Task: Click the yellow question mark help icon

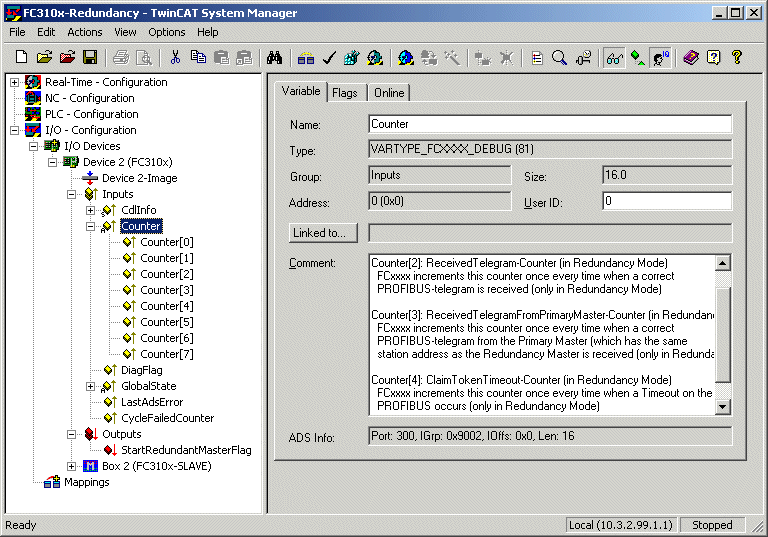Action: click(737, 58)
